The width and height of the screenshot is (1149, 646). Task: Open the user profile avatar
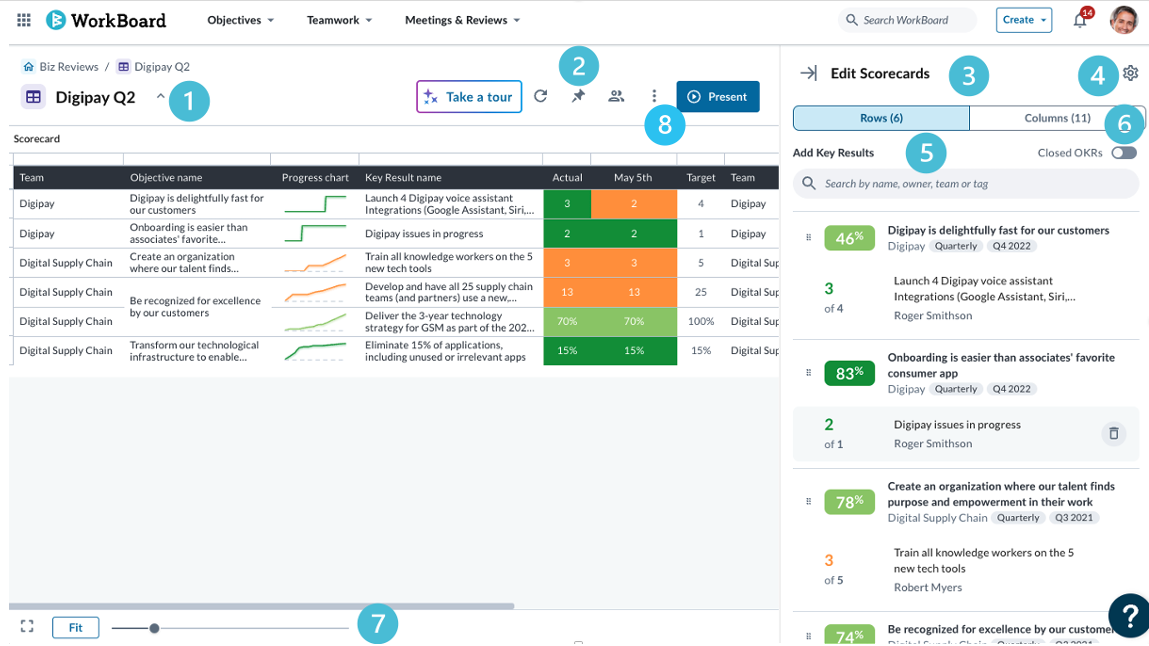pos(1123,20)
